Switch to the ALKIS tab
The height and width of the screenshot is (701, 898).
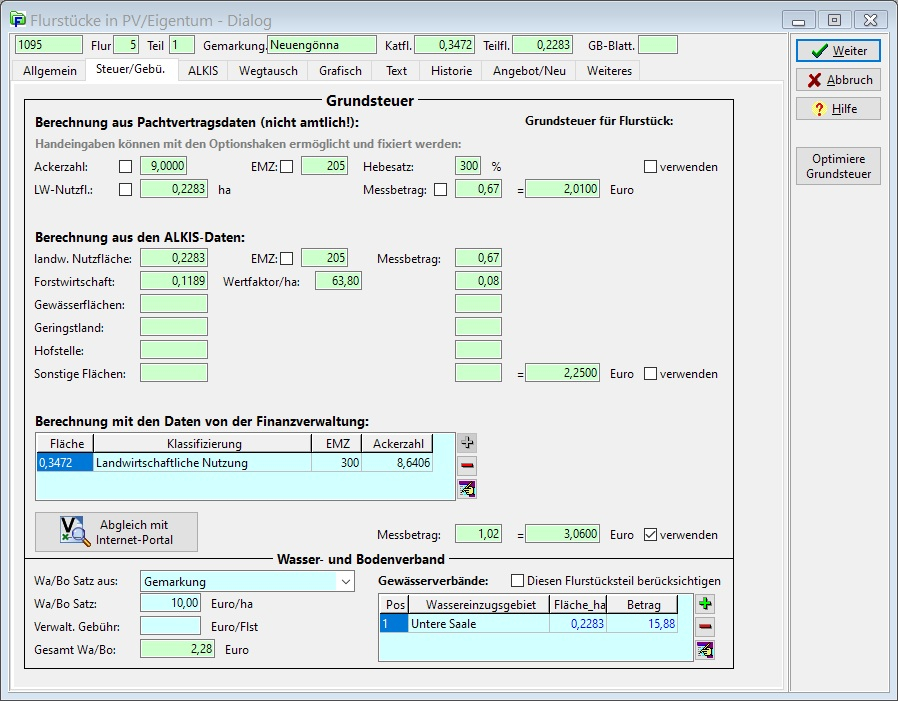click(202, 71)
